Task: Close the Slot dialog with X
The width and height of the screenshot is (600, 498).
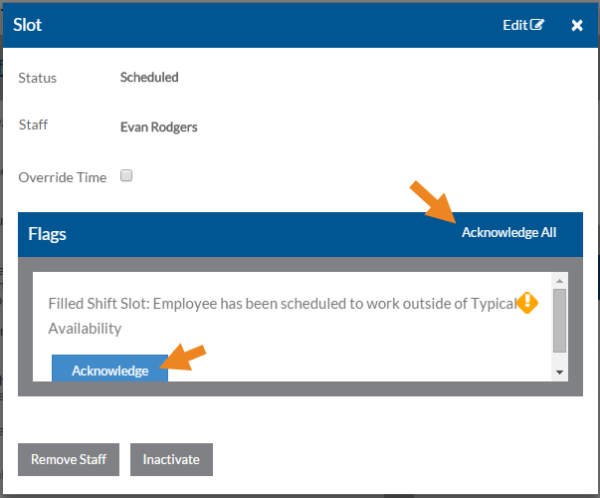Action: point(577,25)
